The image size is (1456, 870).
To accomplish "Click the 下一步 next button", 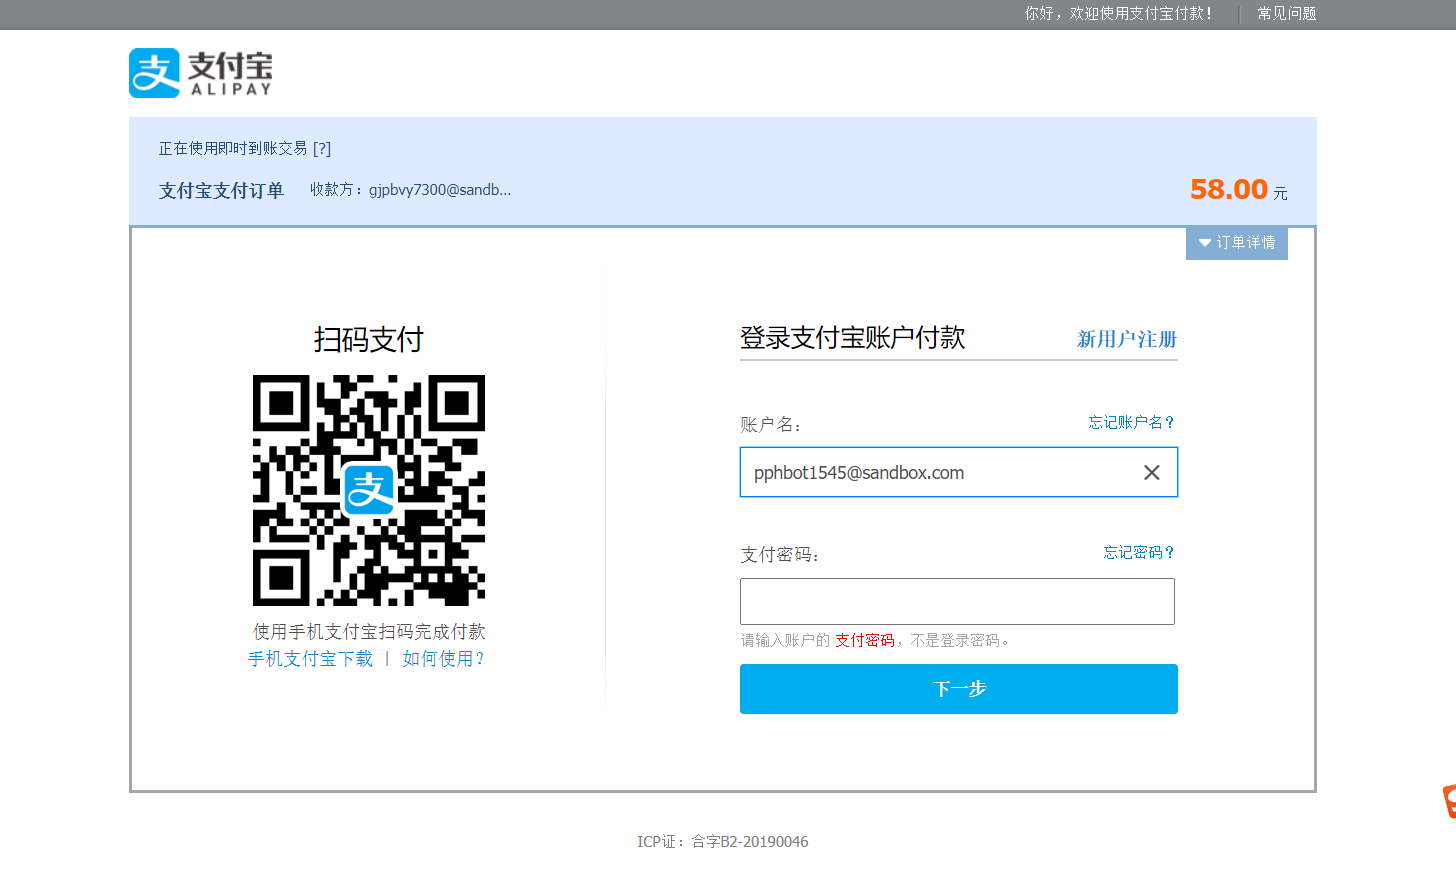I will [959, 689].
